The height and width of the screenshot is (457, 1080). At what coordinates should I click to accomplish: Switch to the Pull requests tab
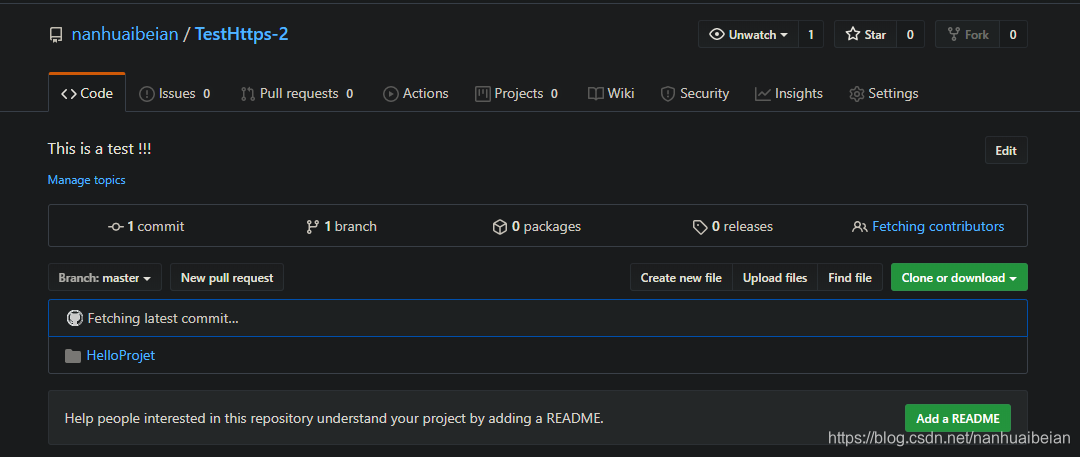coord(297,94)
